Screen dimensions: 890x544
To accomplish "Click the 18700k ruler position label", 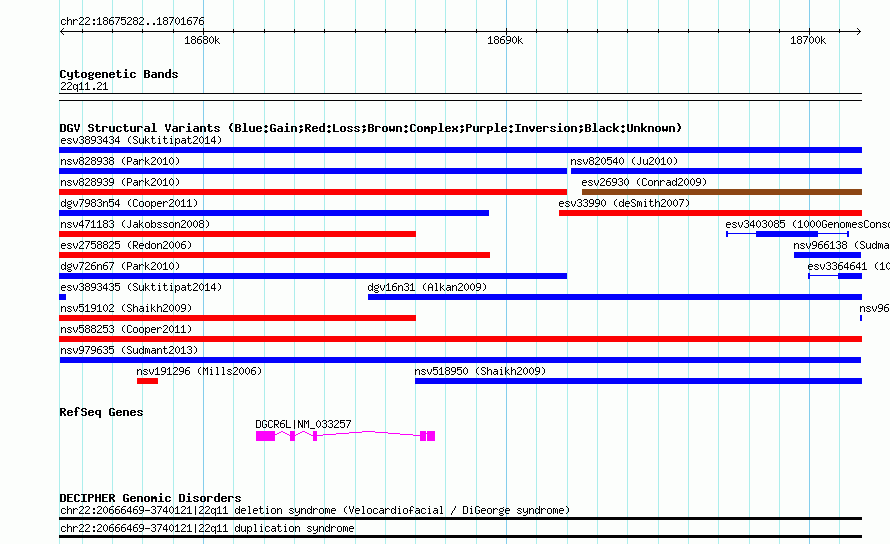I will pyautogui.click(x=808, y=40).
